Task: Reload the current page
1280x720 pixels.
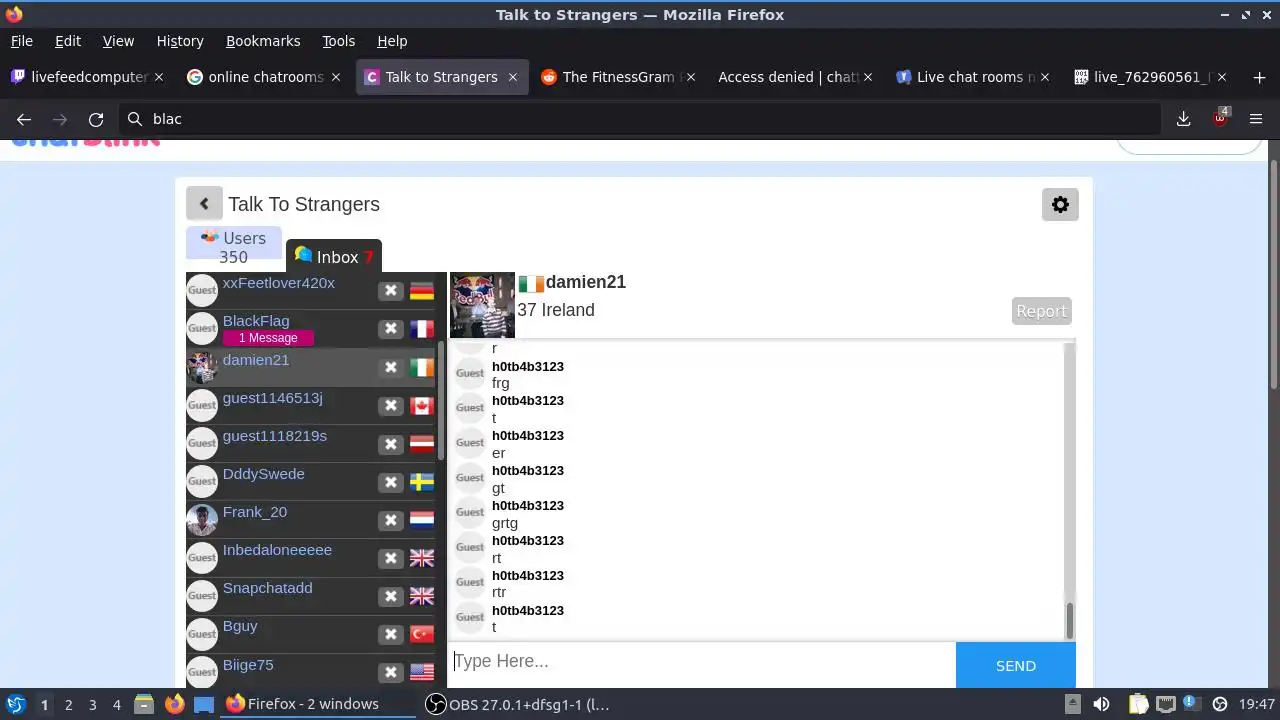Action: click(96, 119)
